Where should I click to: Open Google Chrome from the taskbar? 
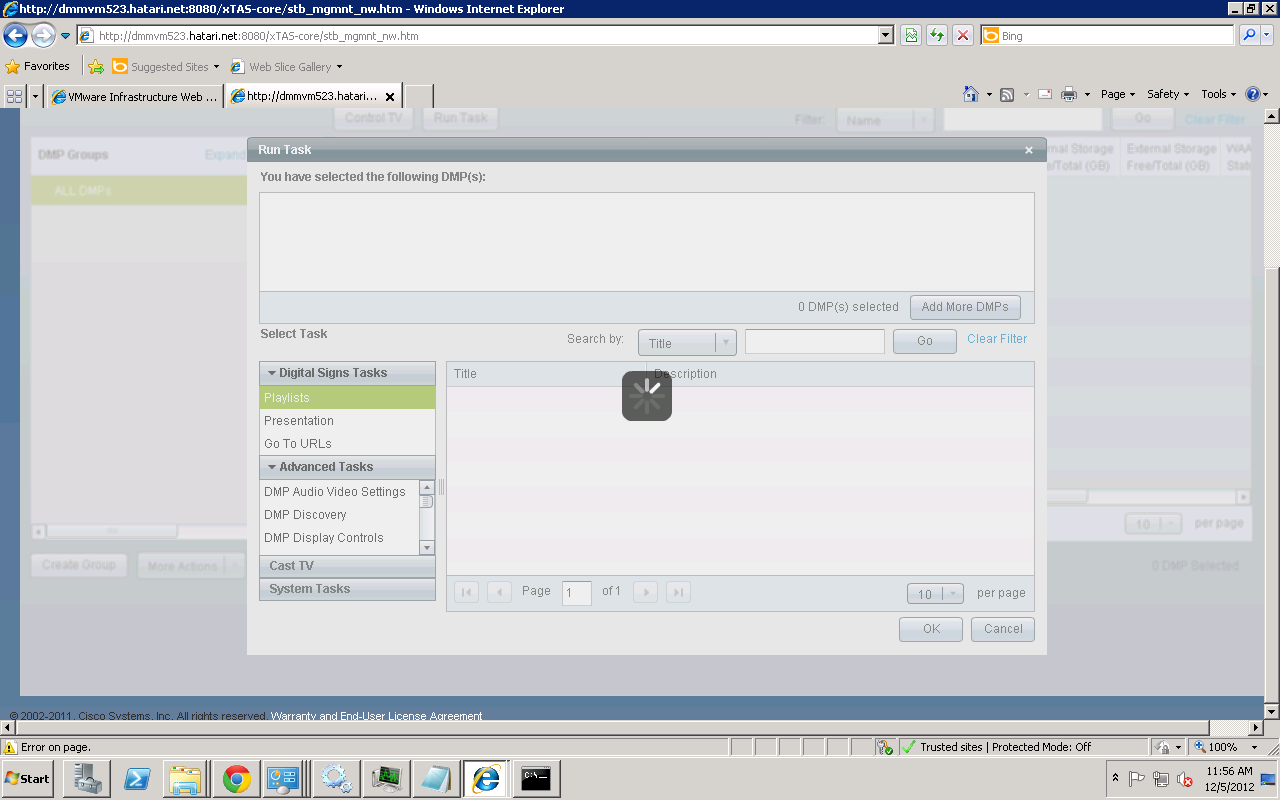click(237, 778)
